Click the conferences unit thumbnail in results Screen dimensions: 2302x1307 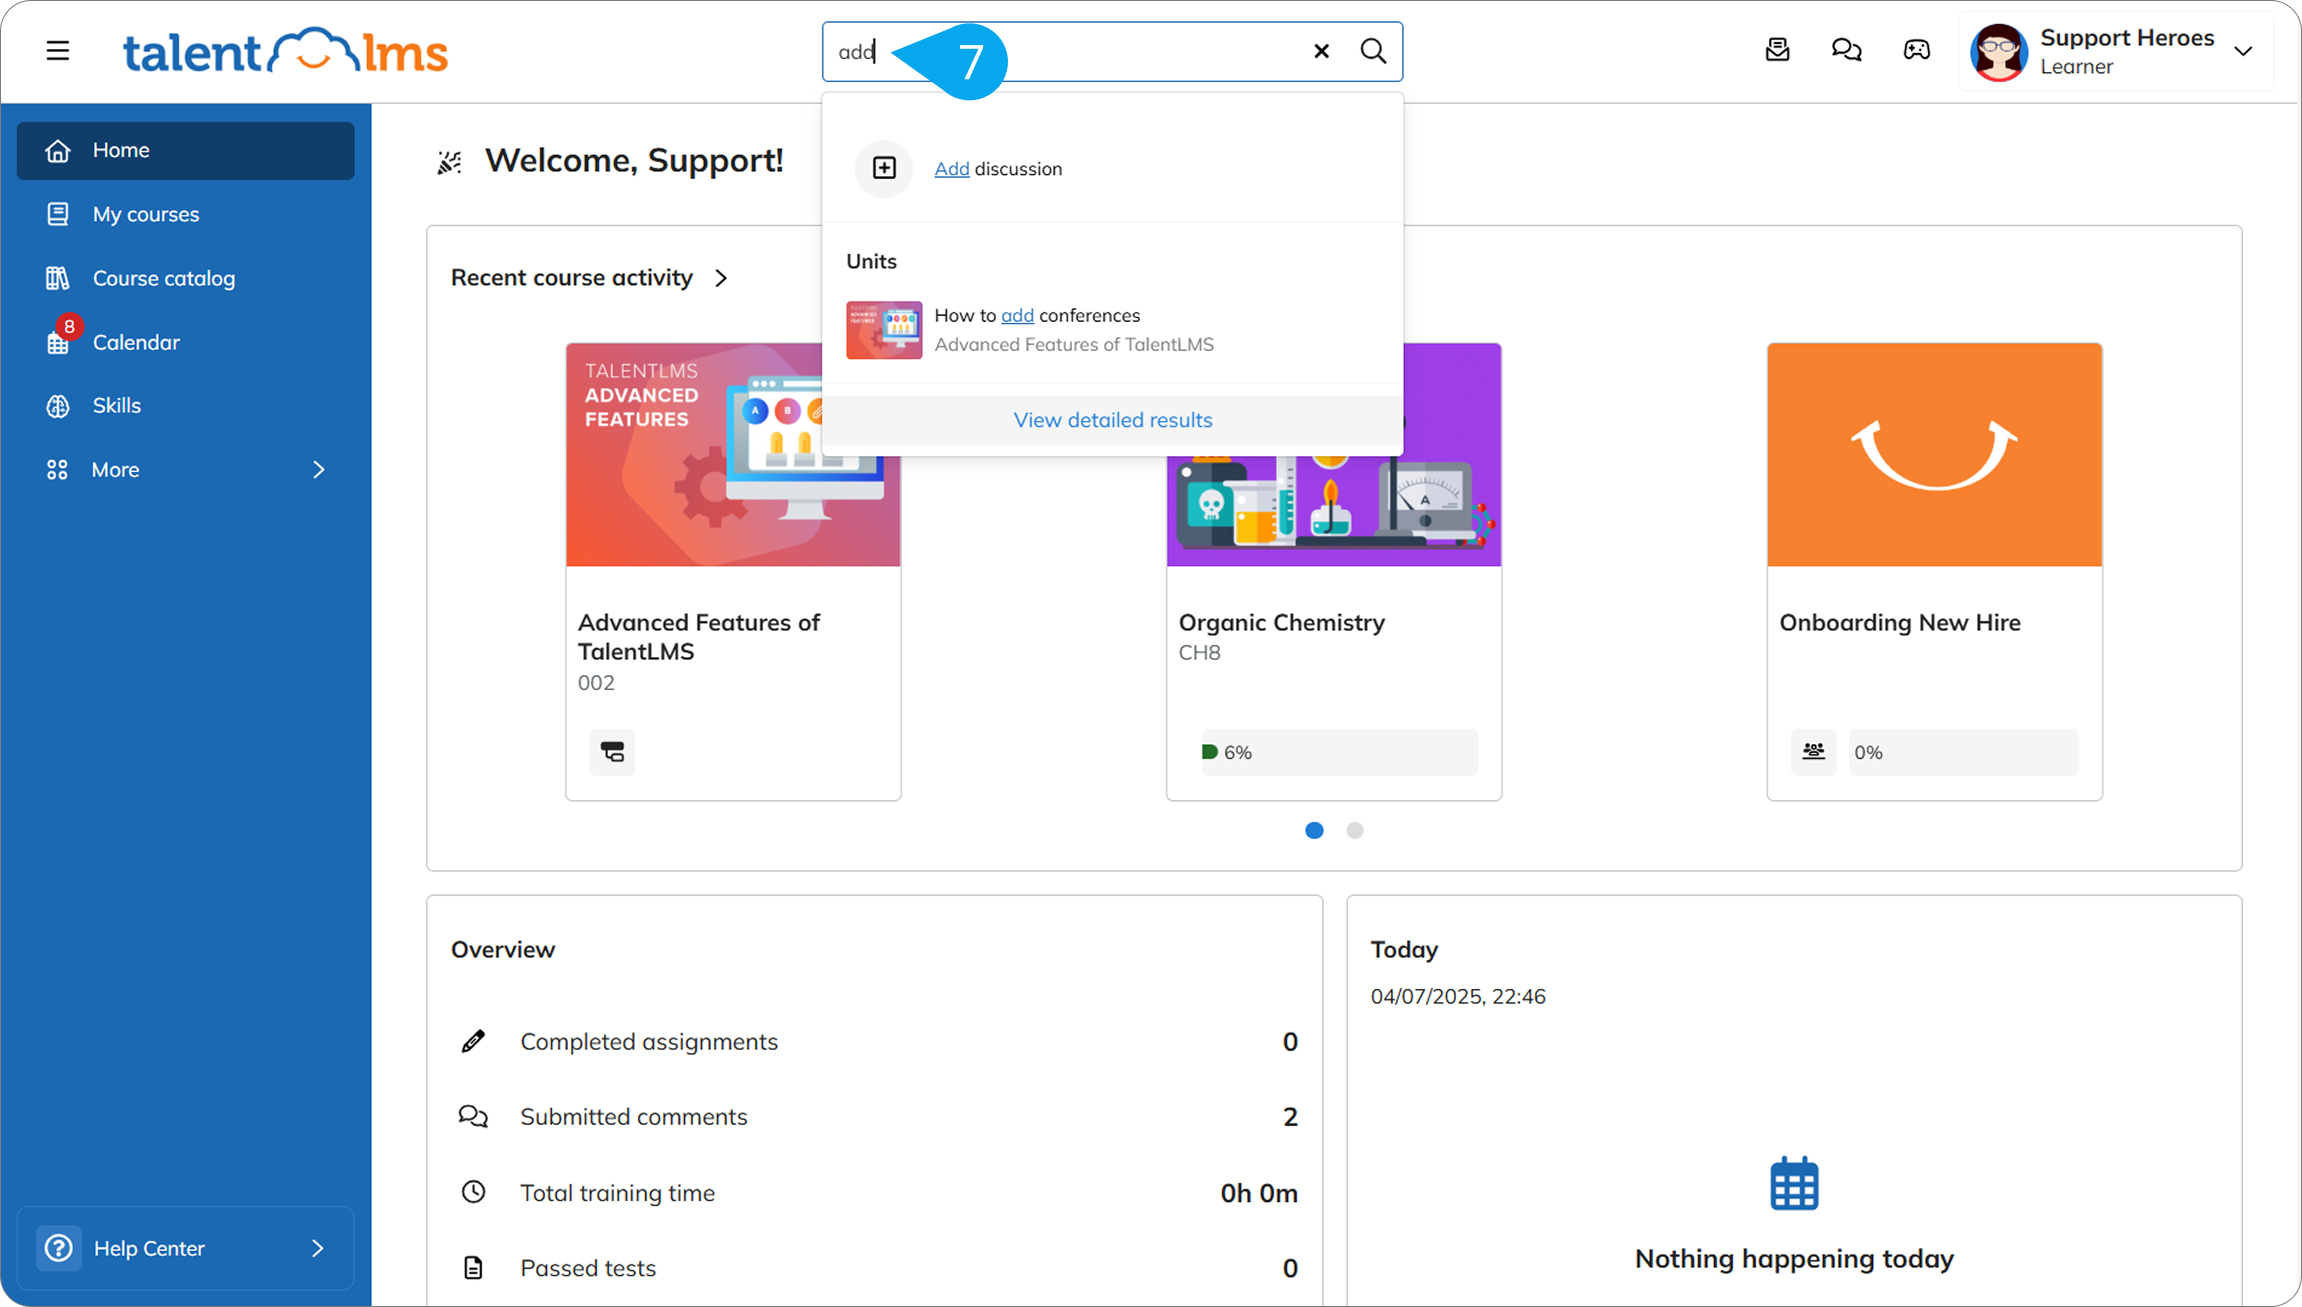click(884, 330)
